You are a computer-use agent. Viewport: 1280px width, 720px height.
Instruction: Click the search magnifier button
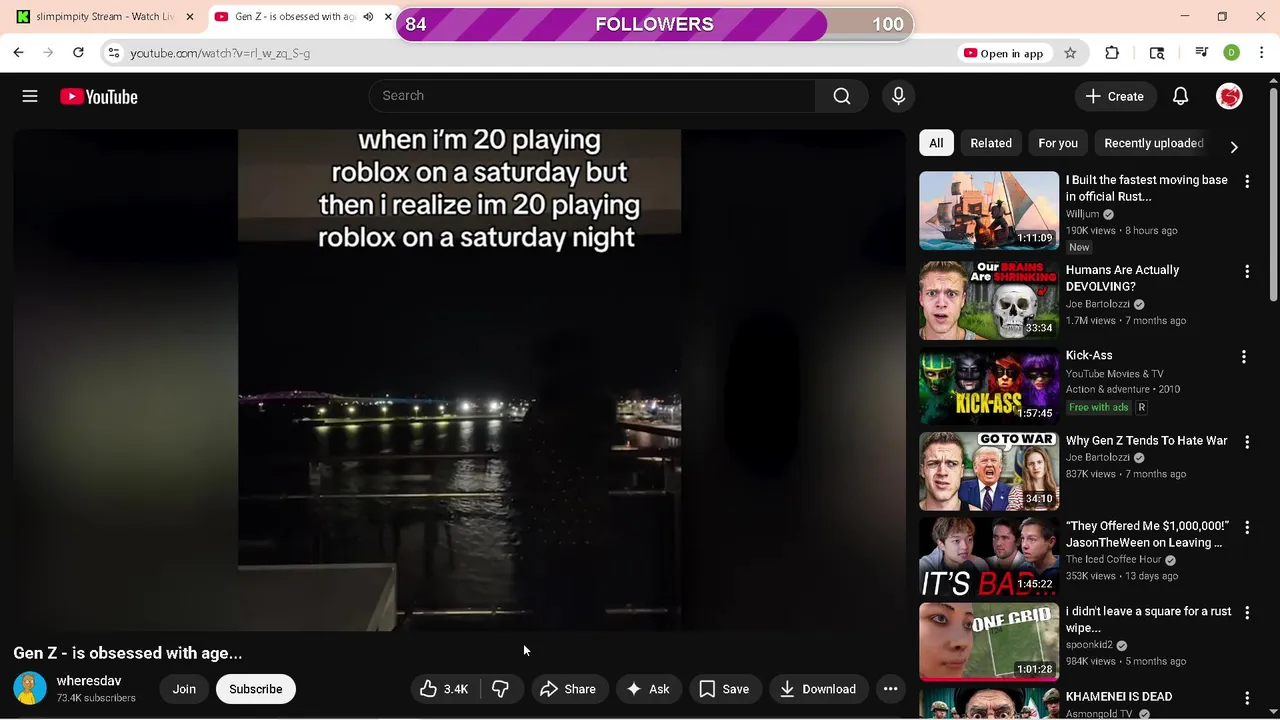click(842, 96)
